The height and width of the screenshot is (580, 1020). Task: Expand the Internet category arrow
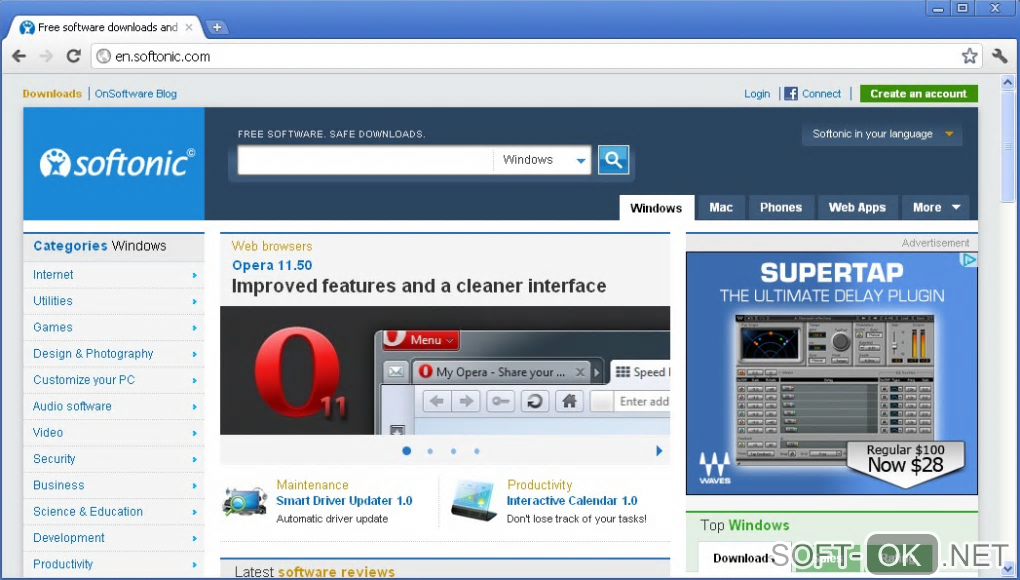point(195,276)
